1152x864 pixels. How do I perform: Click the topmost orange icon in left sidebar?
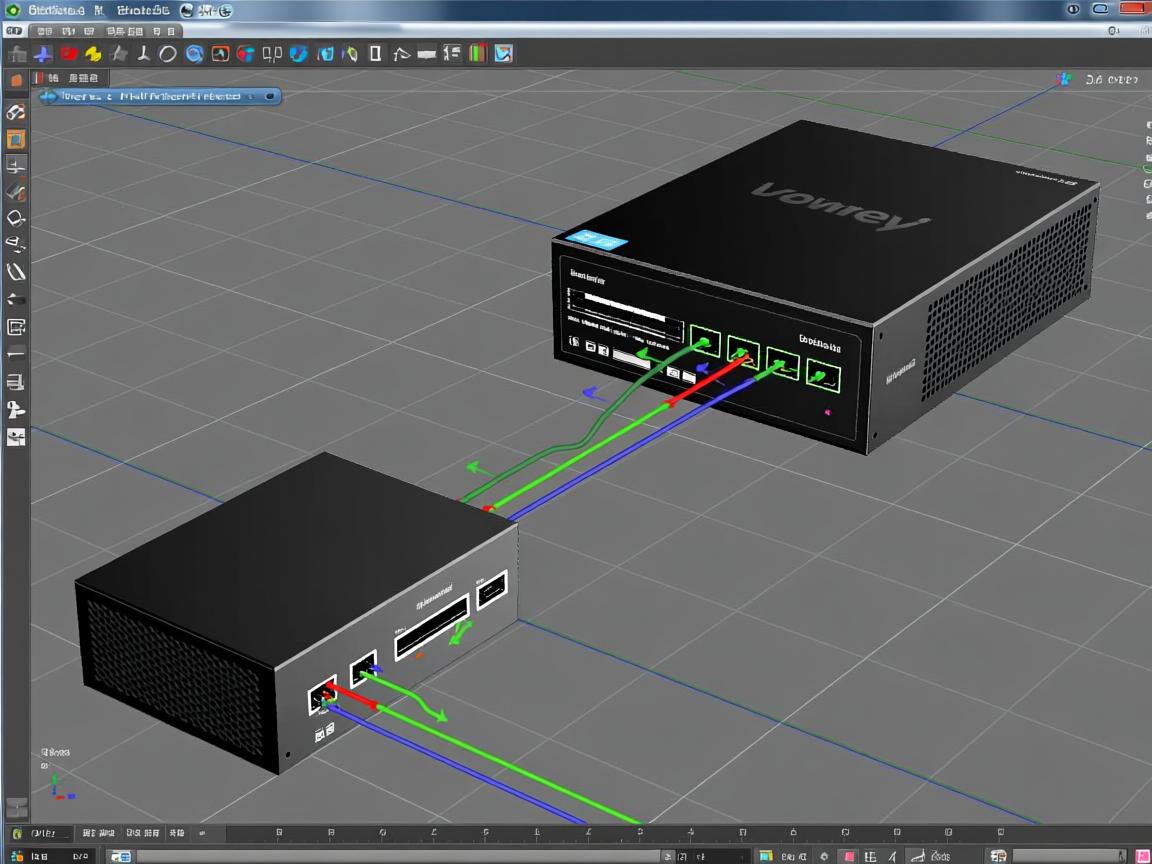(16, 79)
